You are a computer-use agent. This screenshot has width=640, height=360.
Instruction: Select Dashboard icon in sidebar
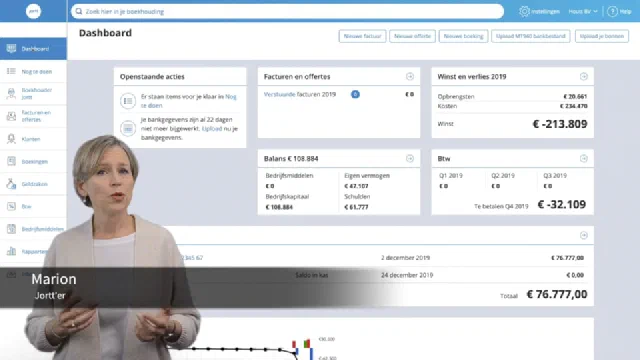[x=11, y=49]
